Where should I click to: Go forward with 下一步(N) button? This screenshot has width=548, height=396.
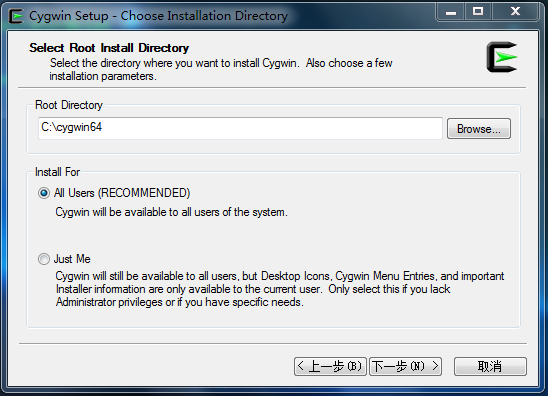(405, 366)
